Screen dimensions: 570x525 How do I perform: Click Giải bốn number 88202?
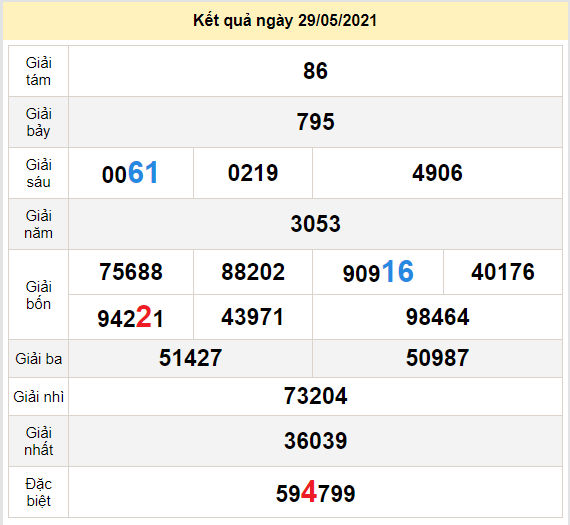253,272
